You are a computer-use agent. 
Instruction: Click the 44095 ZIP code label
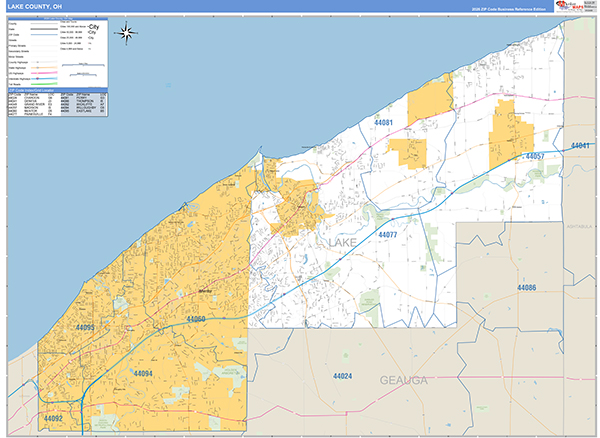click(x=84, y=327)
